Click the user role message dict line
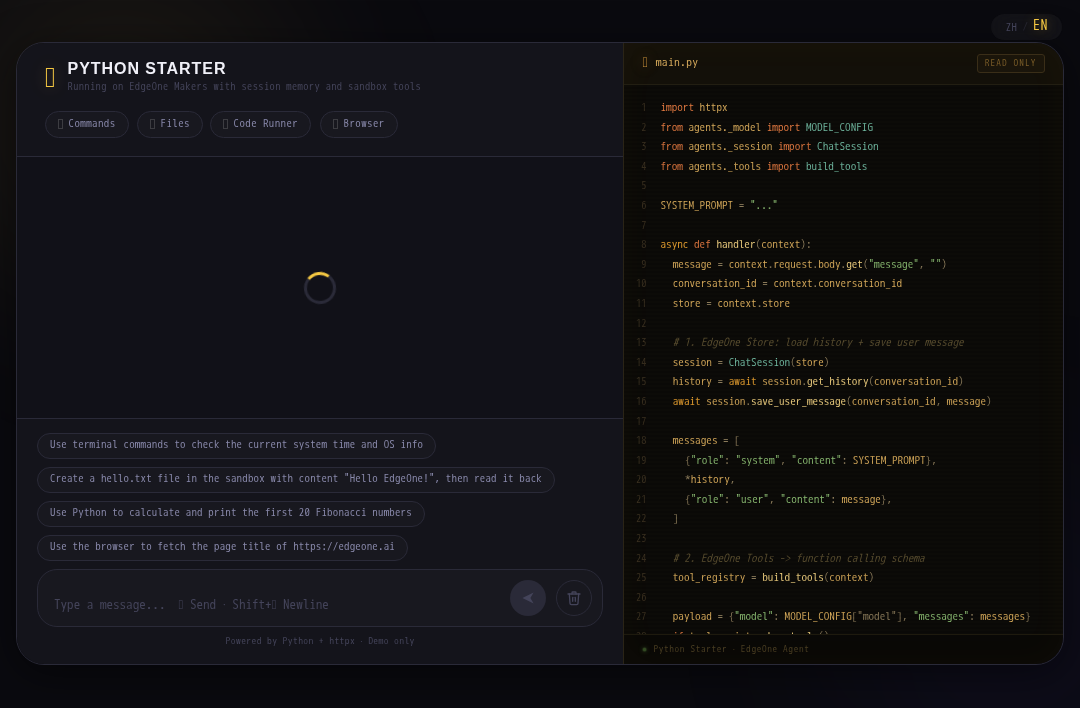The width and height of the screenshot is (1080, 708). tap(788, 499)
